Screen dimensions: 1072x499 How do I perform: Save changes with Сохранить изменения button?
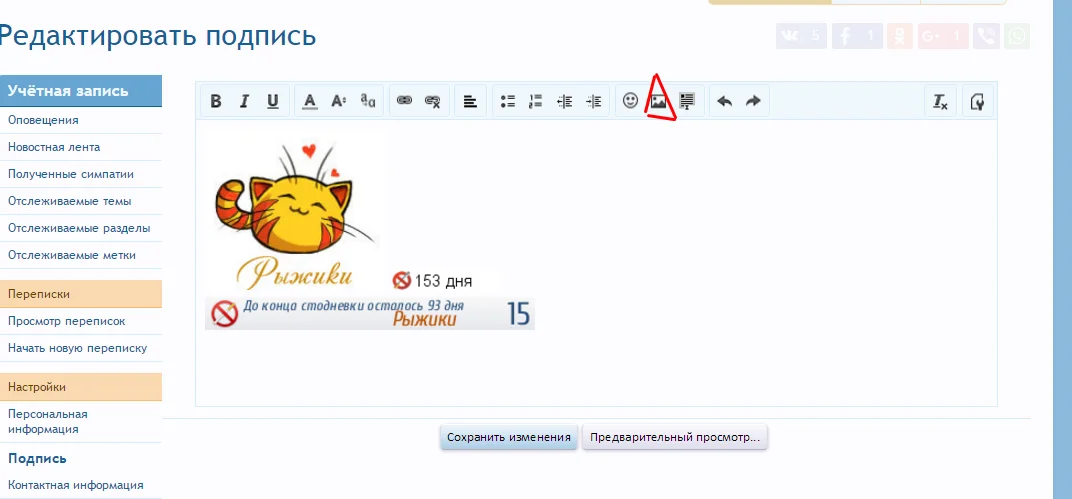click(509, 437)
